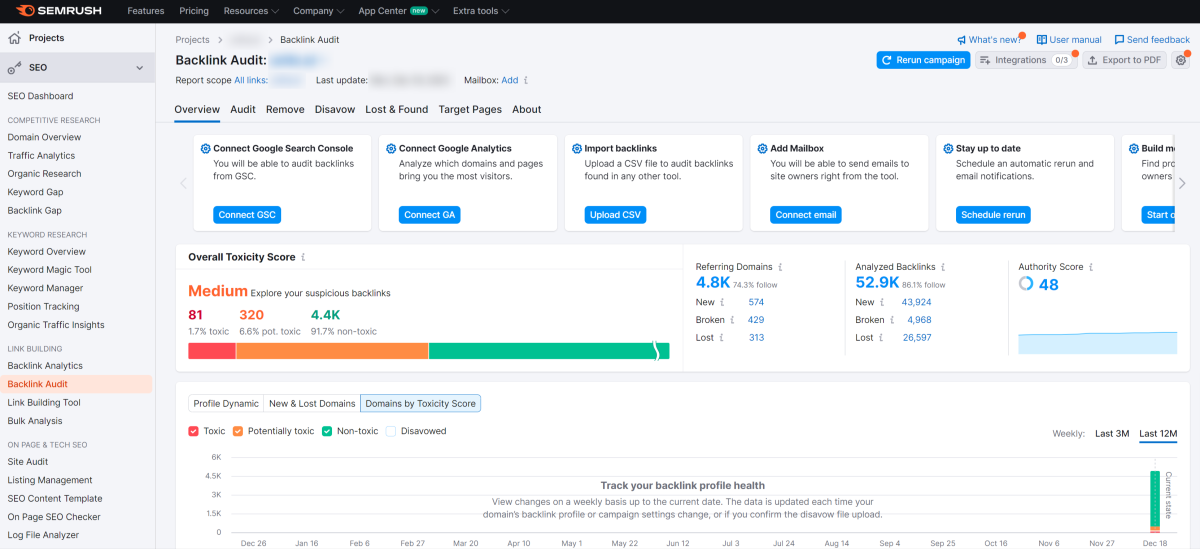Switch weekly range to Last 3M

[1112, 433]
